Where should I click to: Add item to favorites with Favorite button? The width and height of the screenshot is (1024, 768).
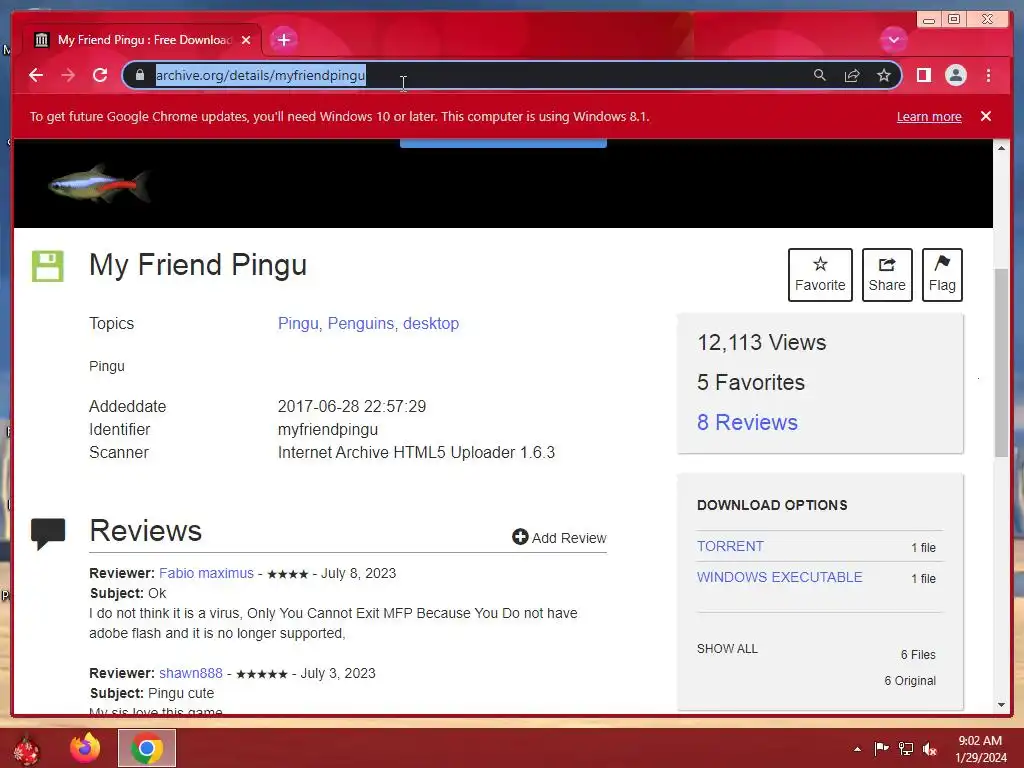tap(820, 275)
